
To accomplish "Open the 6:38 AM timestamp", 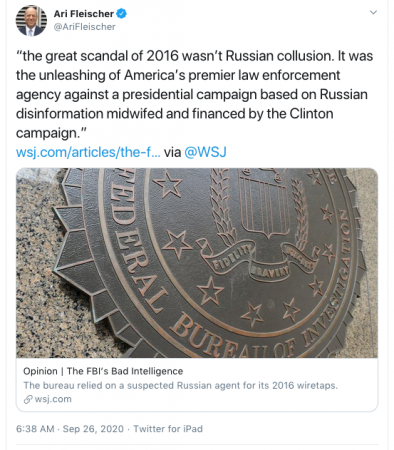I will [35, 429].
